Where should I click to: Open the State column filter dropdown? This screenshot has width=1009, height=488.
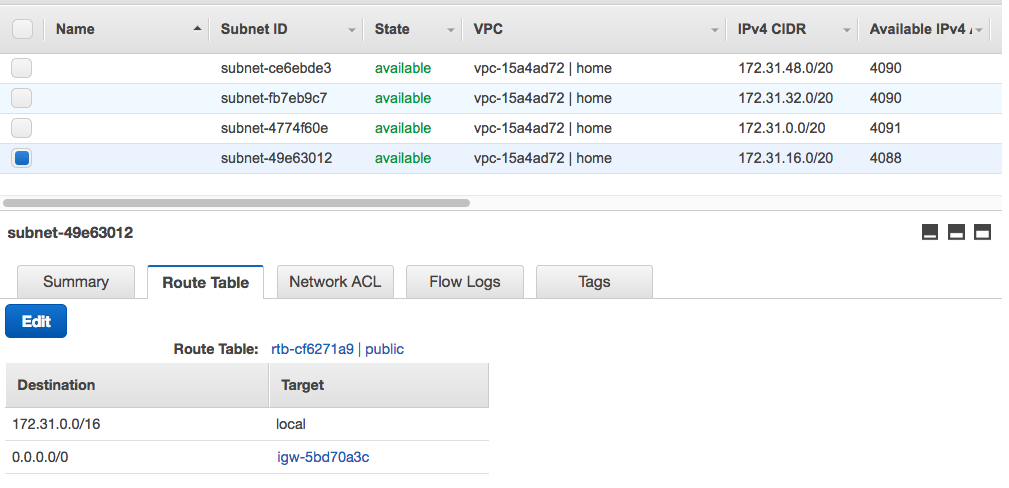point(452,31)
